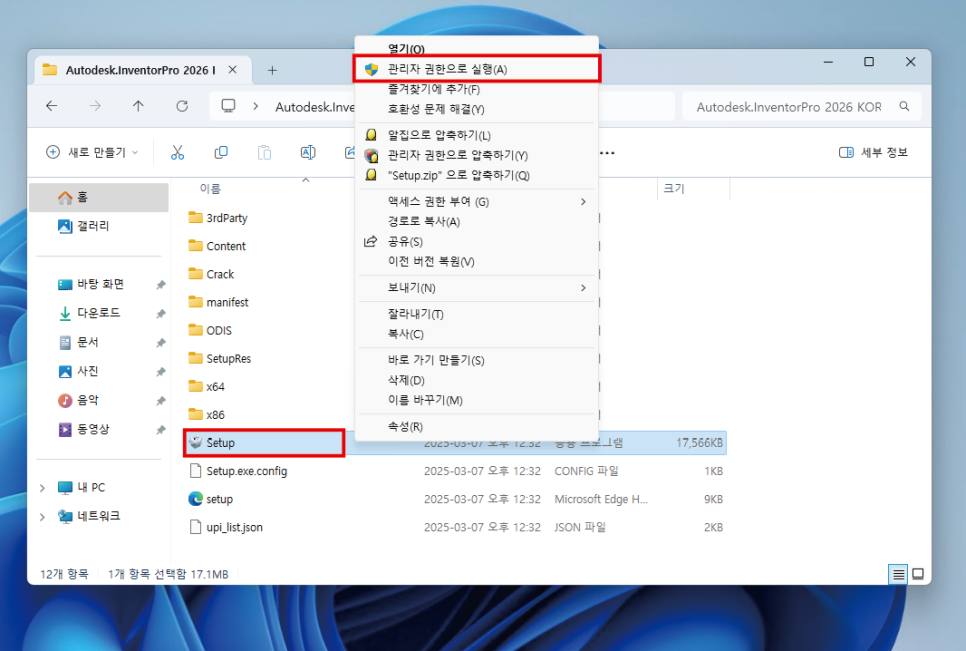Close the Autodesk.InventorPro 2026 tab
The height and width of the screenshot is (651, 966).
coord(232,70)
